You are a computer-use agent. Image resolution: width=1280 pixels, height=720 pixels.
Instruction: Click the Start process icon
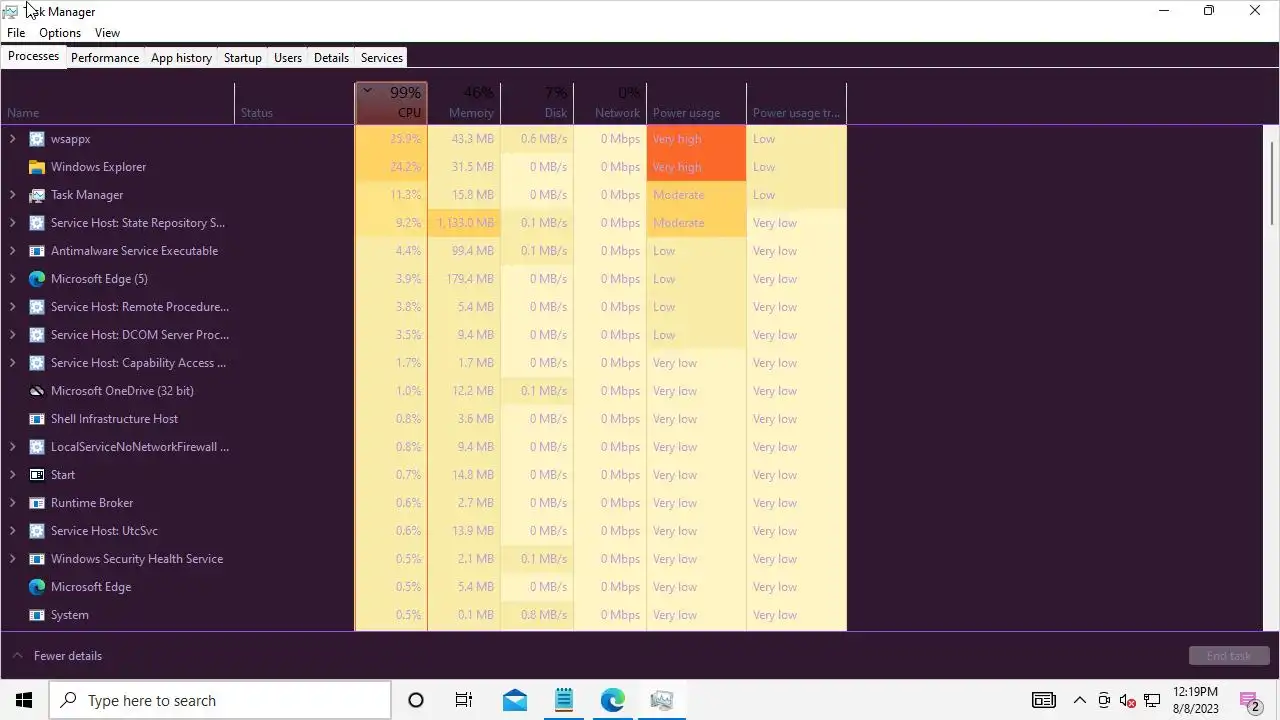tap(37, 475)
